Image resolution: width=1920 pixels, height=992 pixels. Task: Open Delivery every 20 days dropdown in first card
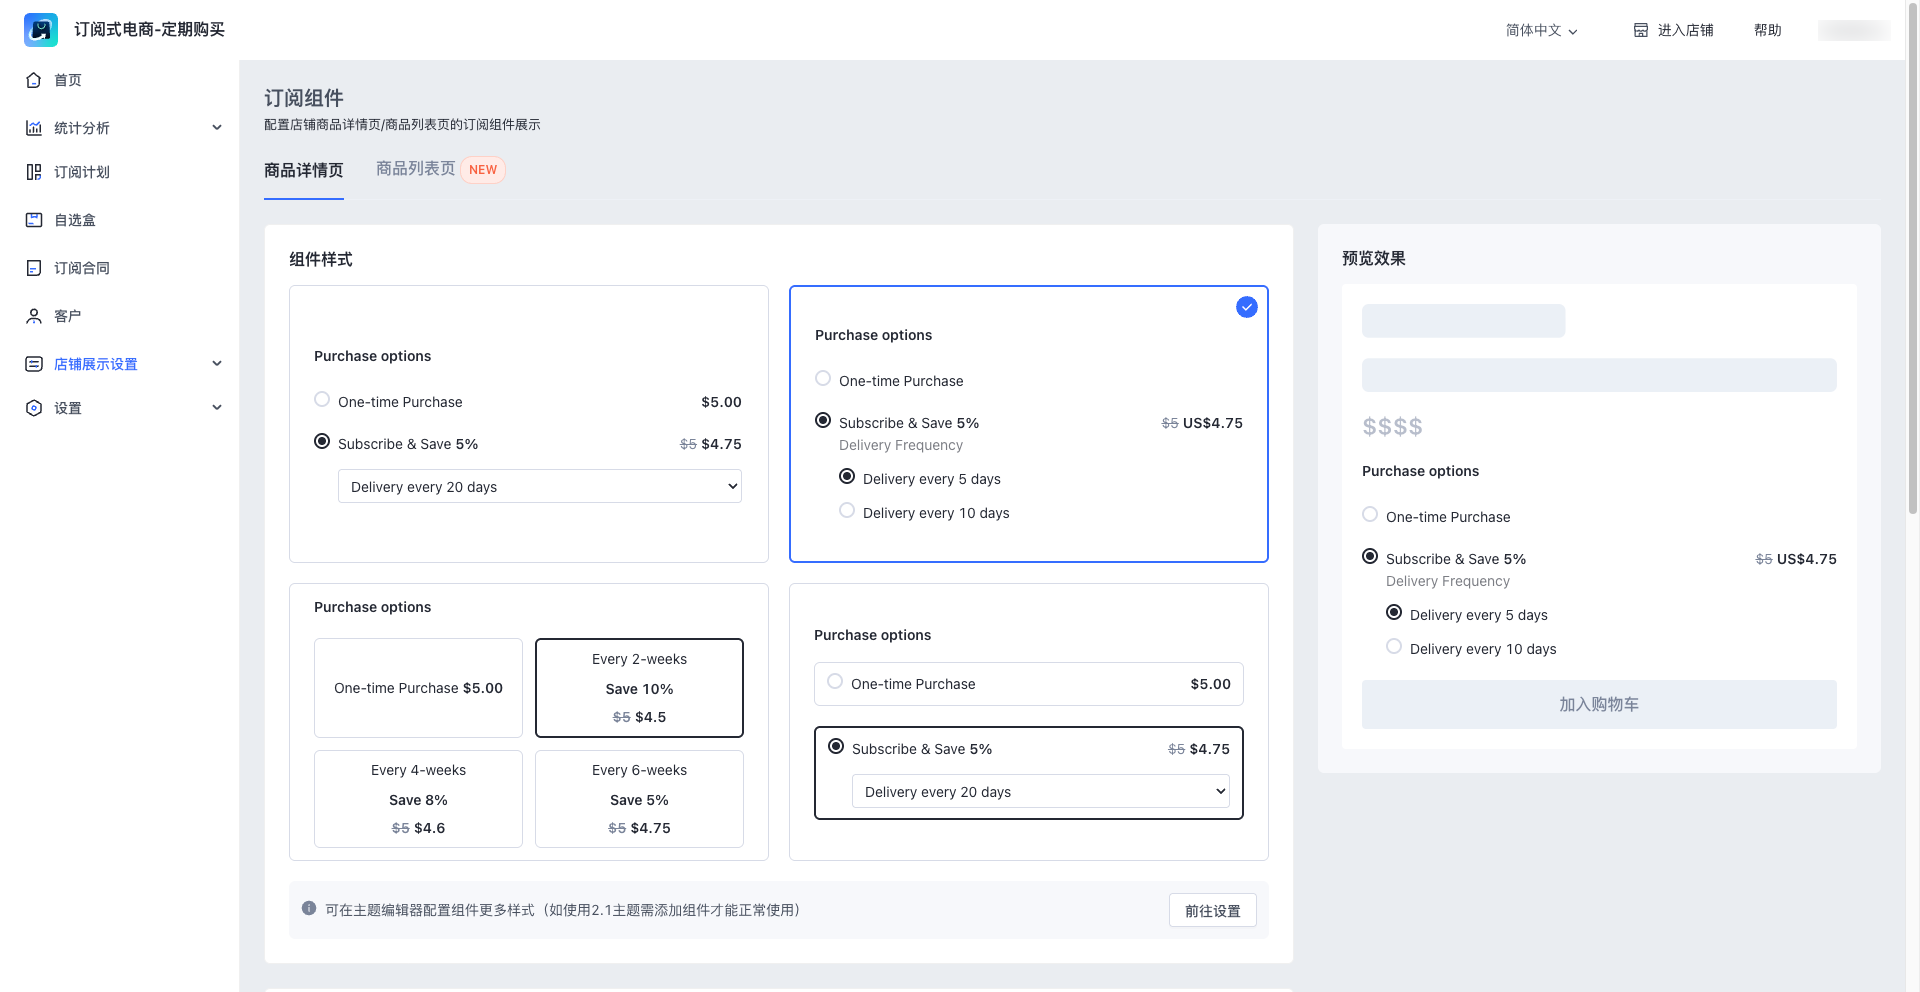[539, 487]
